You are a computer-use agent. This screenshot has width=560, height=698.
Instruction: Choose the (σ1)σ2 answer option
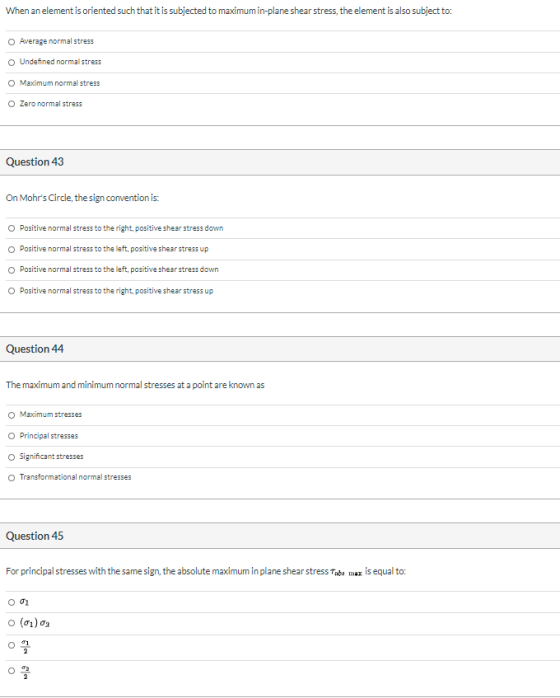tap(12, 623)
